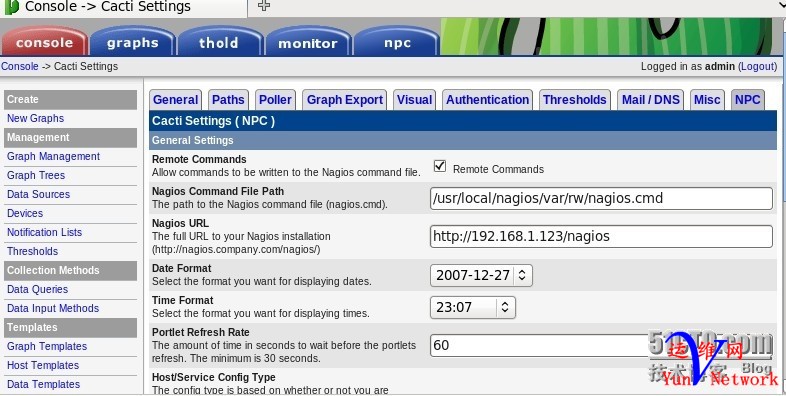Click the Host/Service Config Type label

214,377
